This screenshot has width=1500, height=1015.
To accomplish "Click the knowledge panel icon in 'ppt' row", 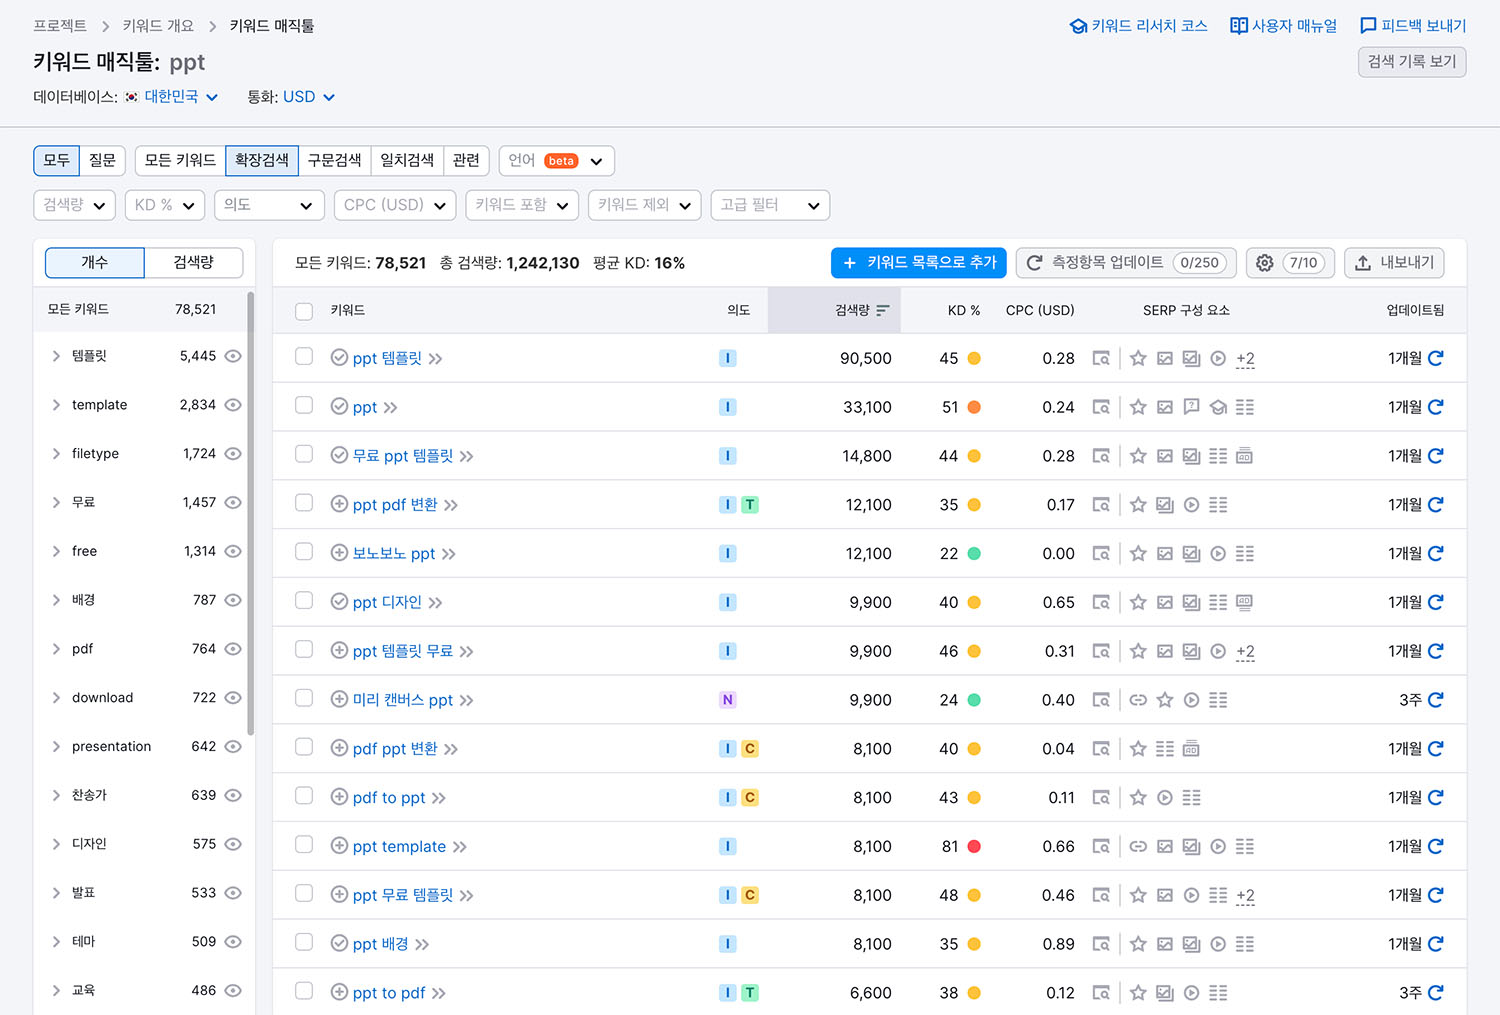I will click(1218, 407).
